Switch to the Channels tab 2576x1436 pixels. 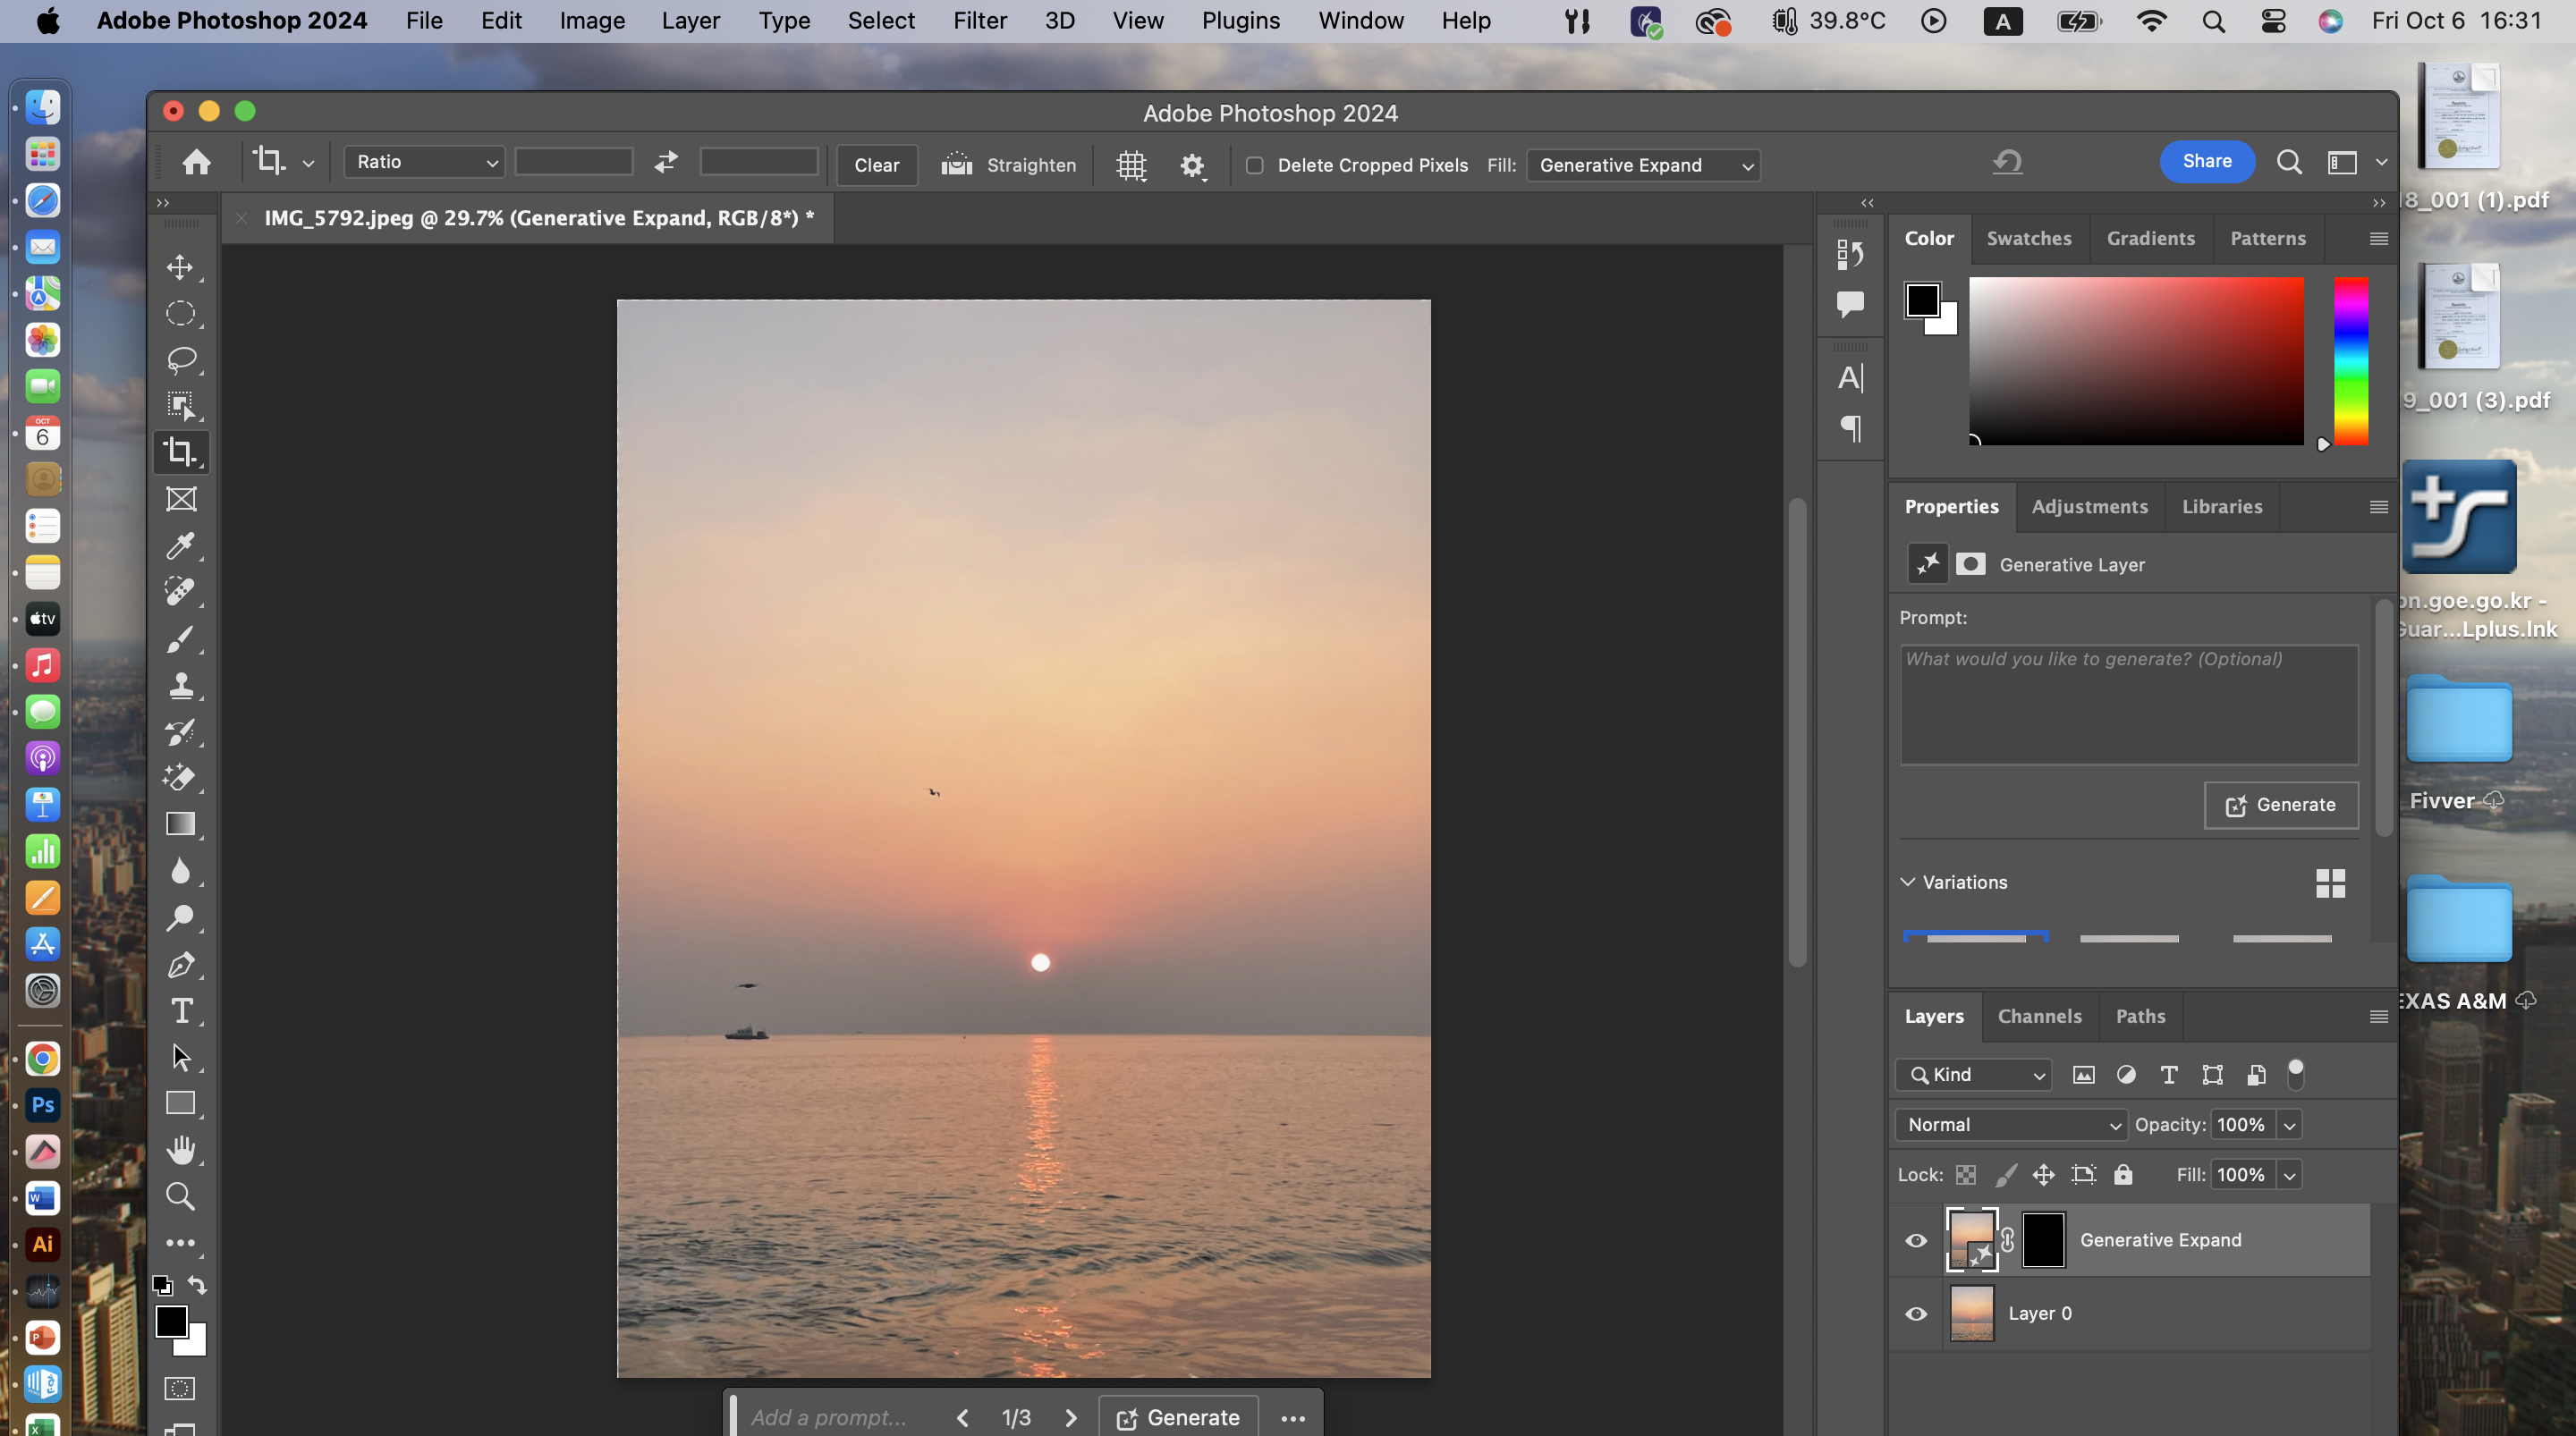point(2039,1016)
